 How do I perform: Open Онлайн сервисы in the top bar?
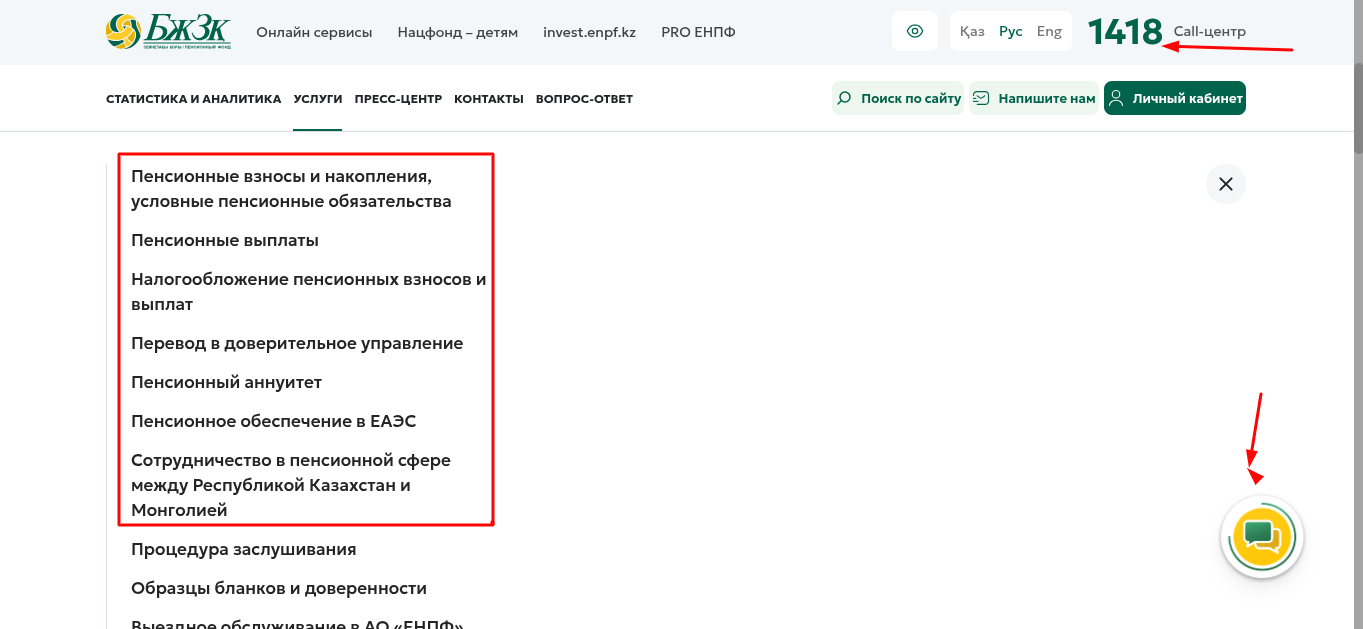[x=314, y=32]
